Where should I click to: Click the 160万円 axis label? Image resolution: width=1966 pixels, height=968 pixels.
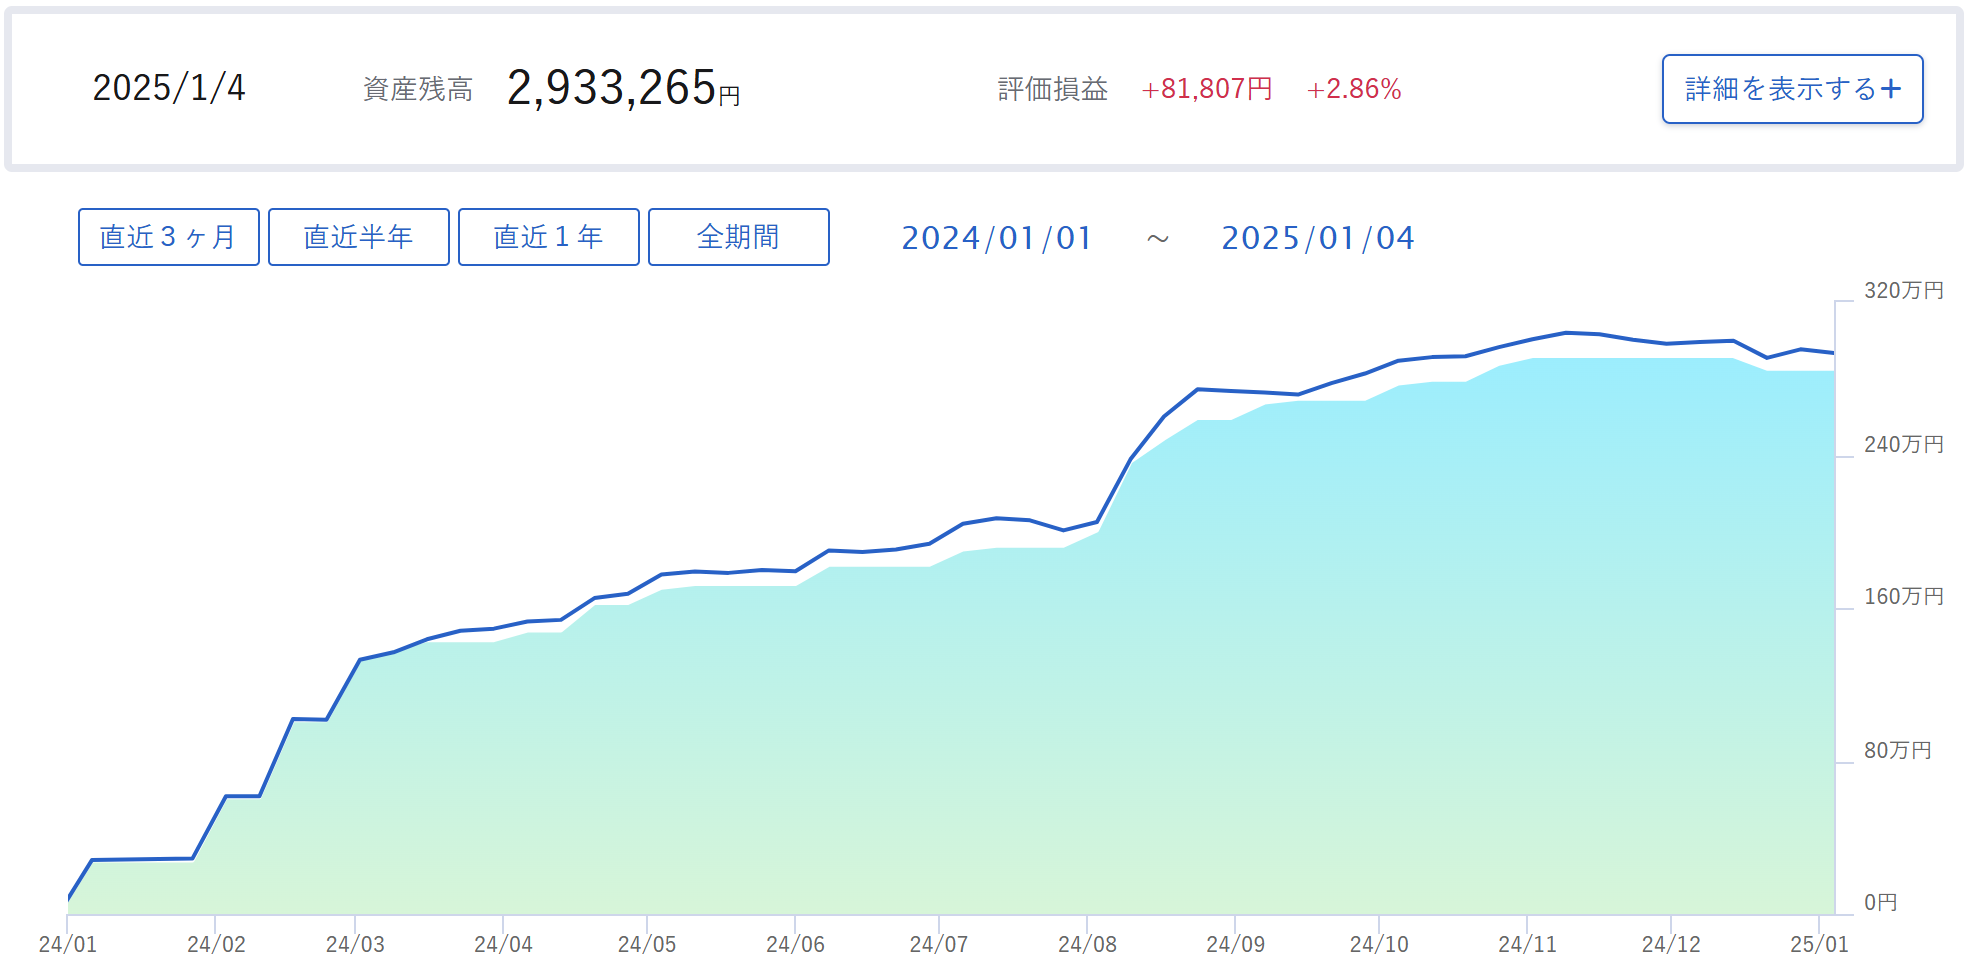click(x=1904, y=597)
